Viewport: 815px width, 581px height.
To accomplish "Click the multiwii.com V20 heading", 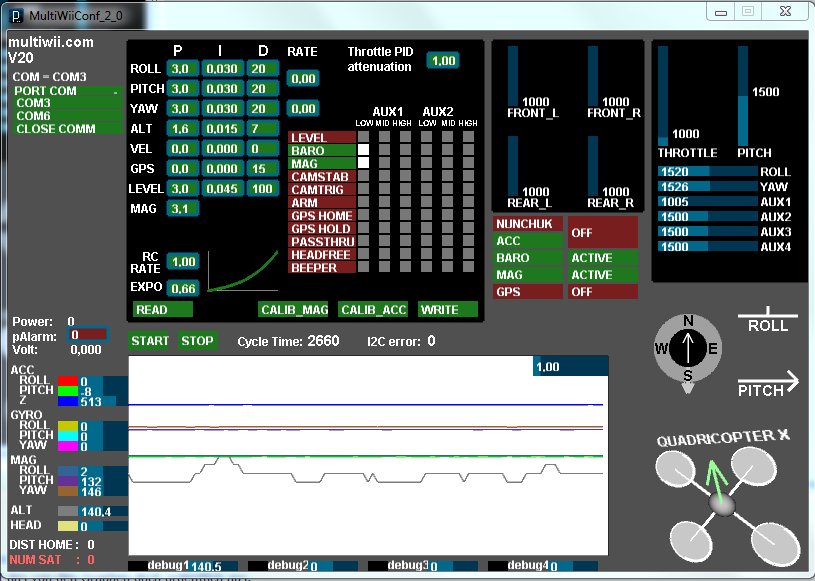I will [51, 49].
